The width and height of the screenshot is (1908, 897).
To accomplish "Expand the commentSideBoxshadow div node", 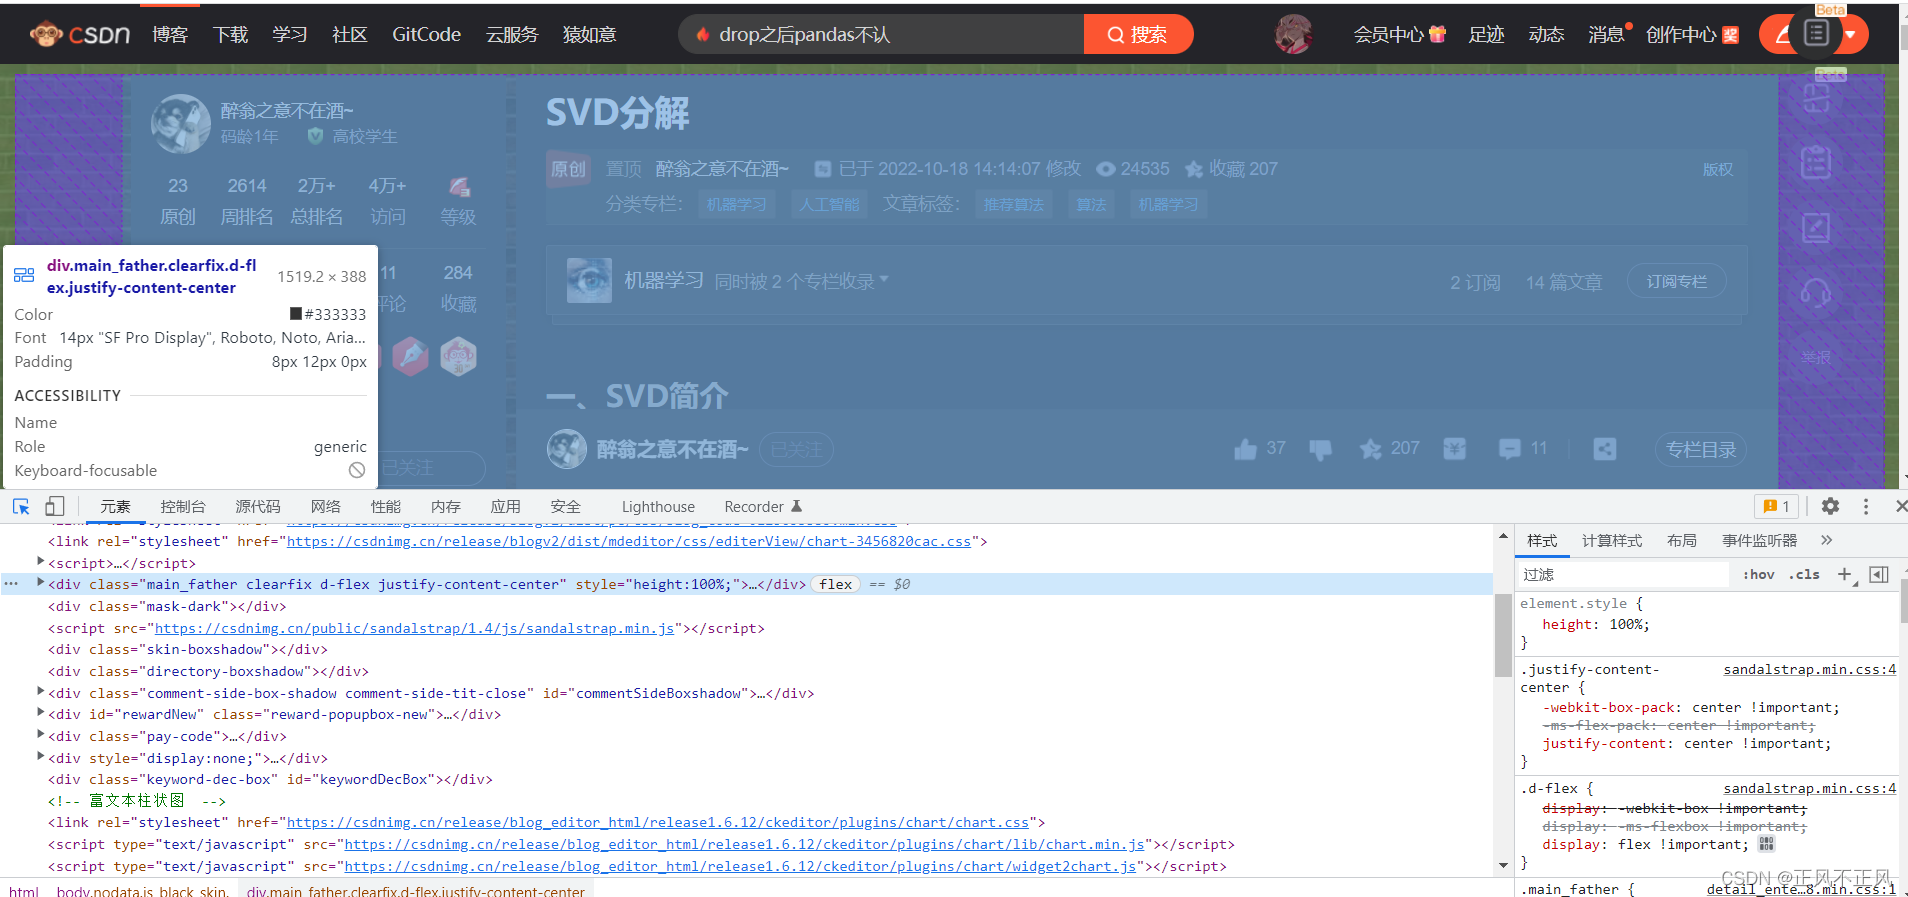I will click(41, 691).
